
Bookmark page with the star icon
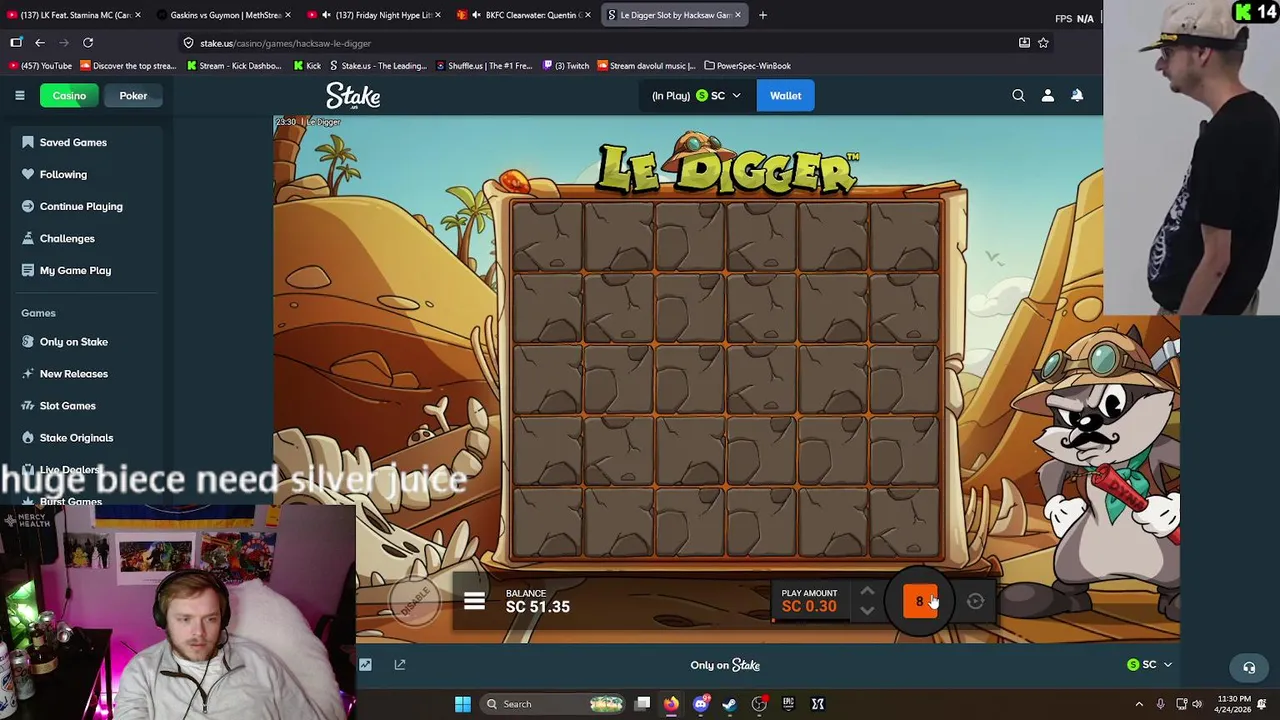point(1043,43)
